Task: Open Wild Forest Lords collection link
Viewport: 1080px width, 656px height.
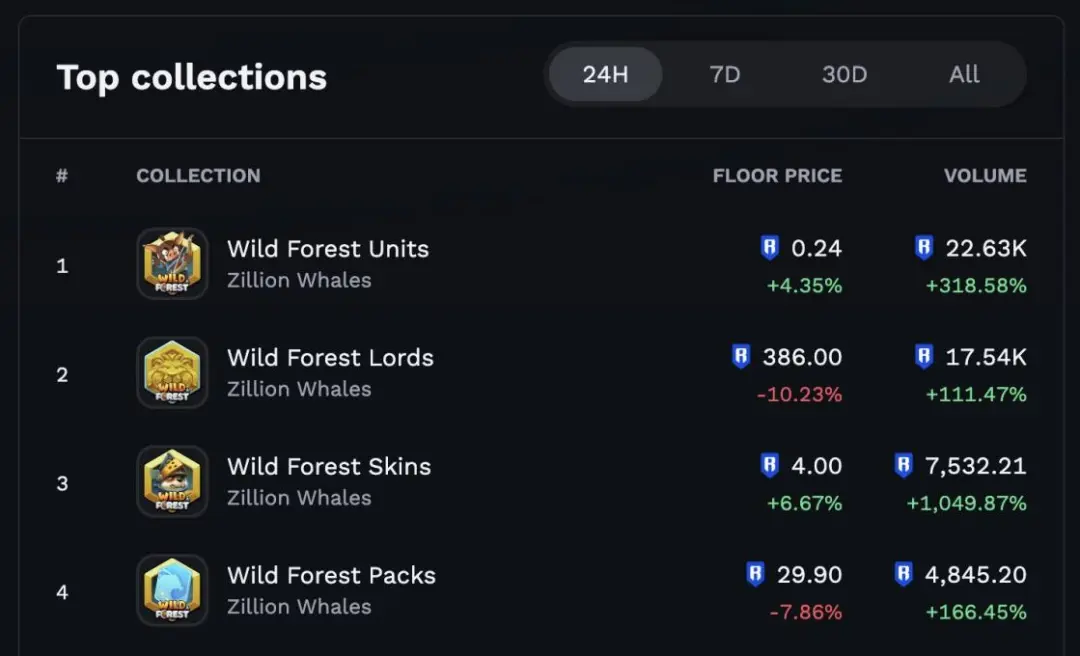Action: pos(331,358)
